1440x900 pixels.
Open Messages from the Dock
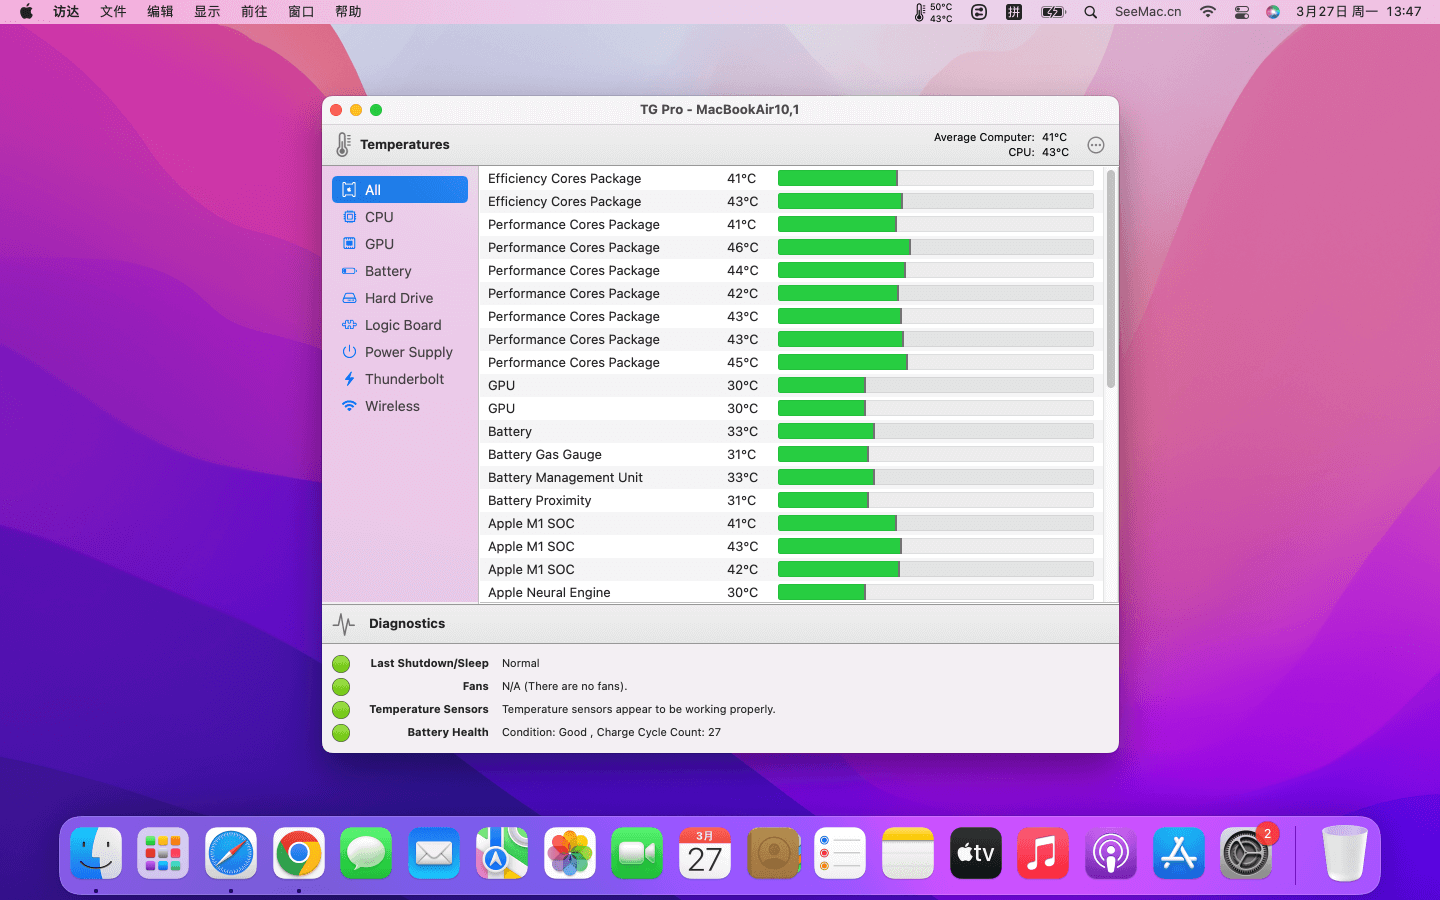pyautogui.click(x=366, y=853)
